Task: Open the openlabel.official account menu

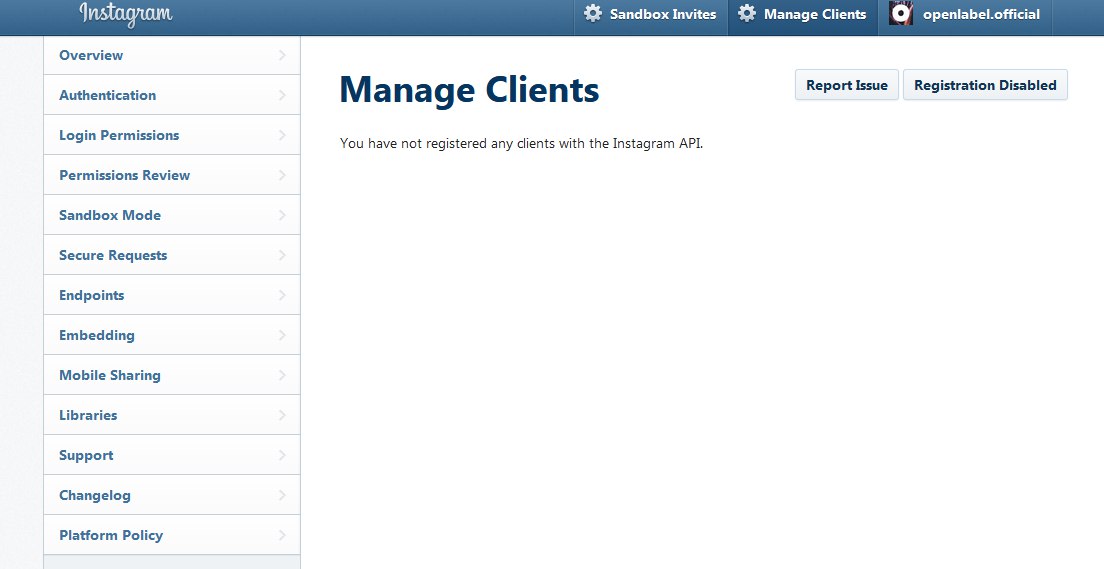Action: pos(965,17)
